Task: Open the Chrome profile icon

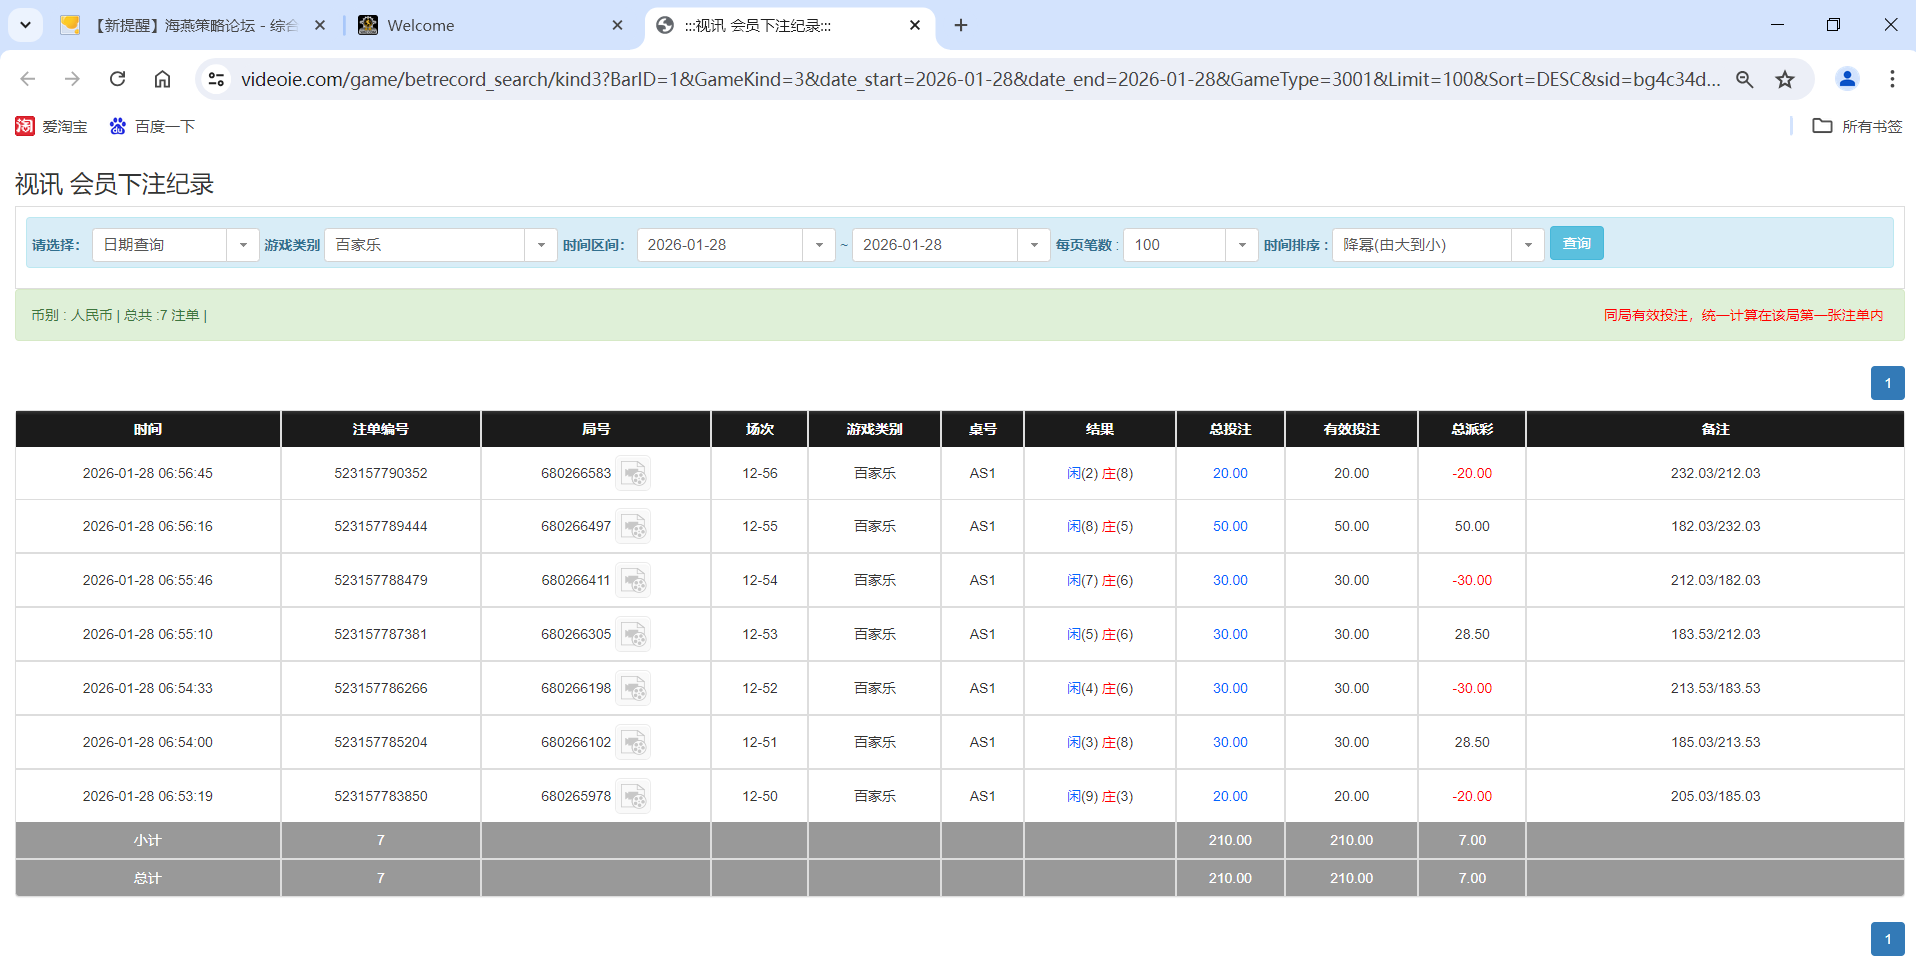Action: (x=1847, y=79)
